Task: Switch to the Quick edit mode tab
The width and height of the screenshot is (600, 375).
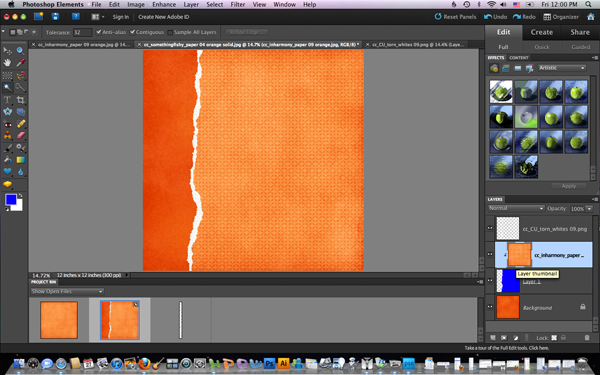Action: [541, 47]
